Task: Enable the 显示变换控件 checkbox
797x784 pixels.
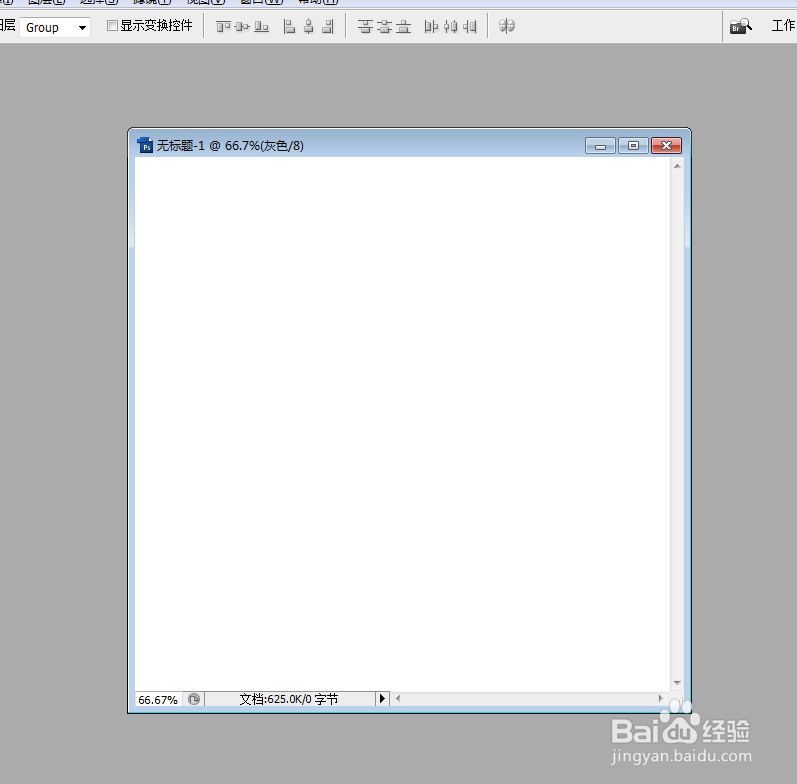Action: coord(112,25)
